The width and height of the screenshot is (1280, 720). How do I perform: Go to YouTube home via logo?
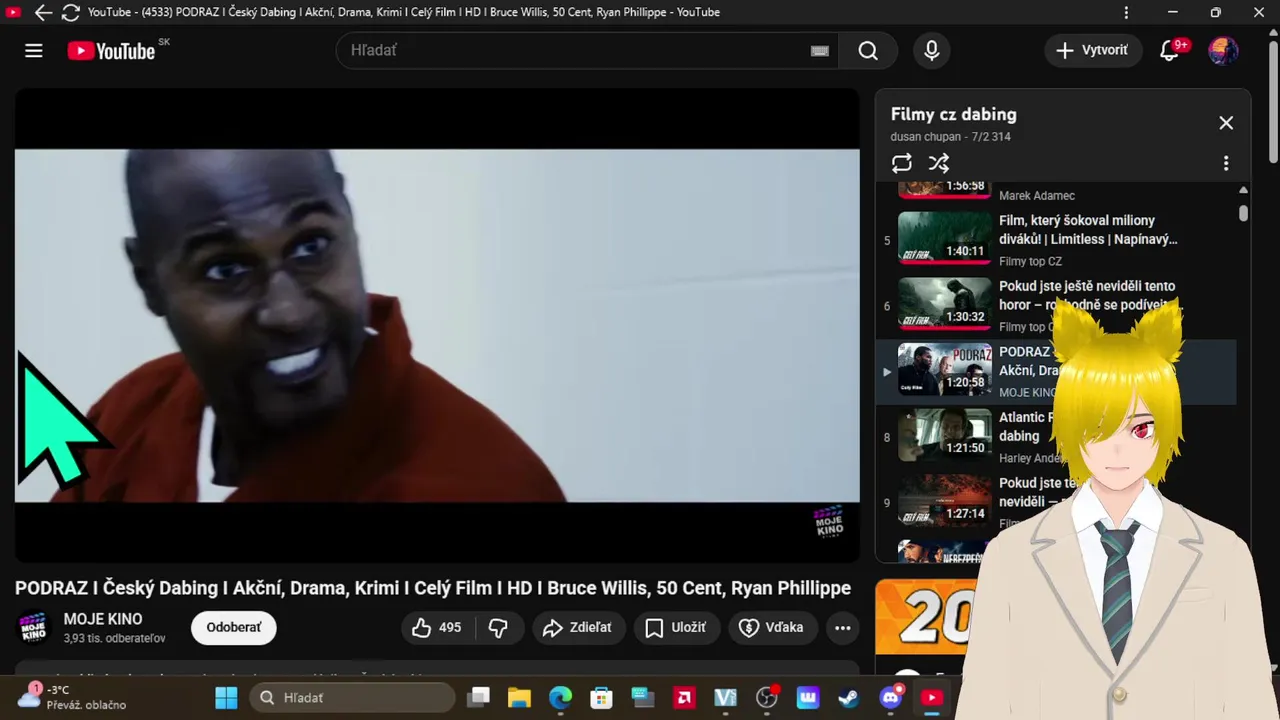click(111, 51)
